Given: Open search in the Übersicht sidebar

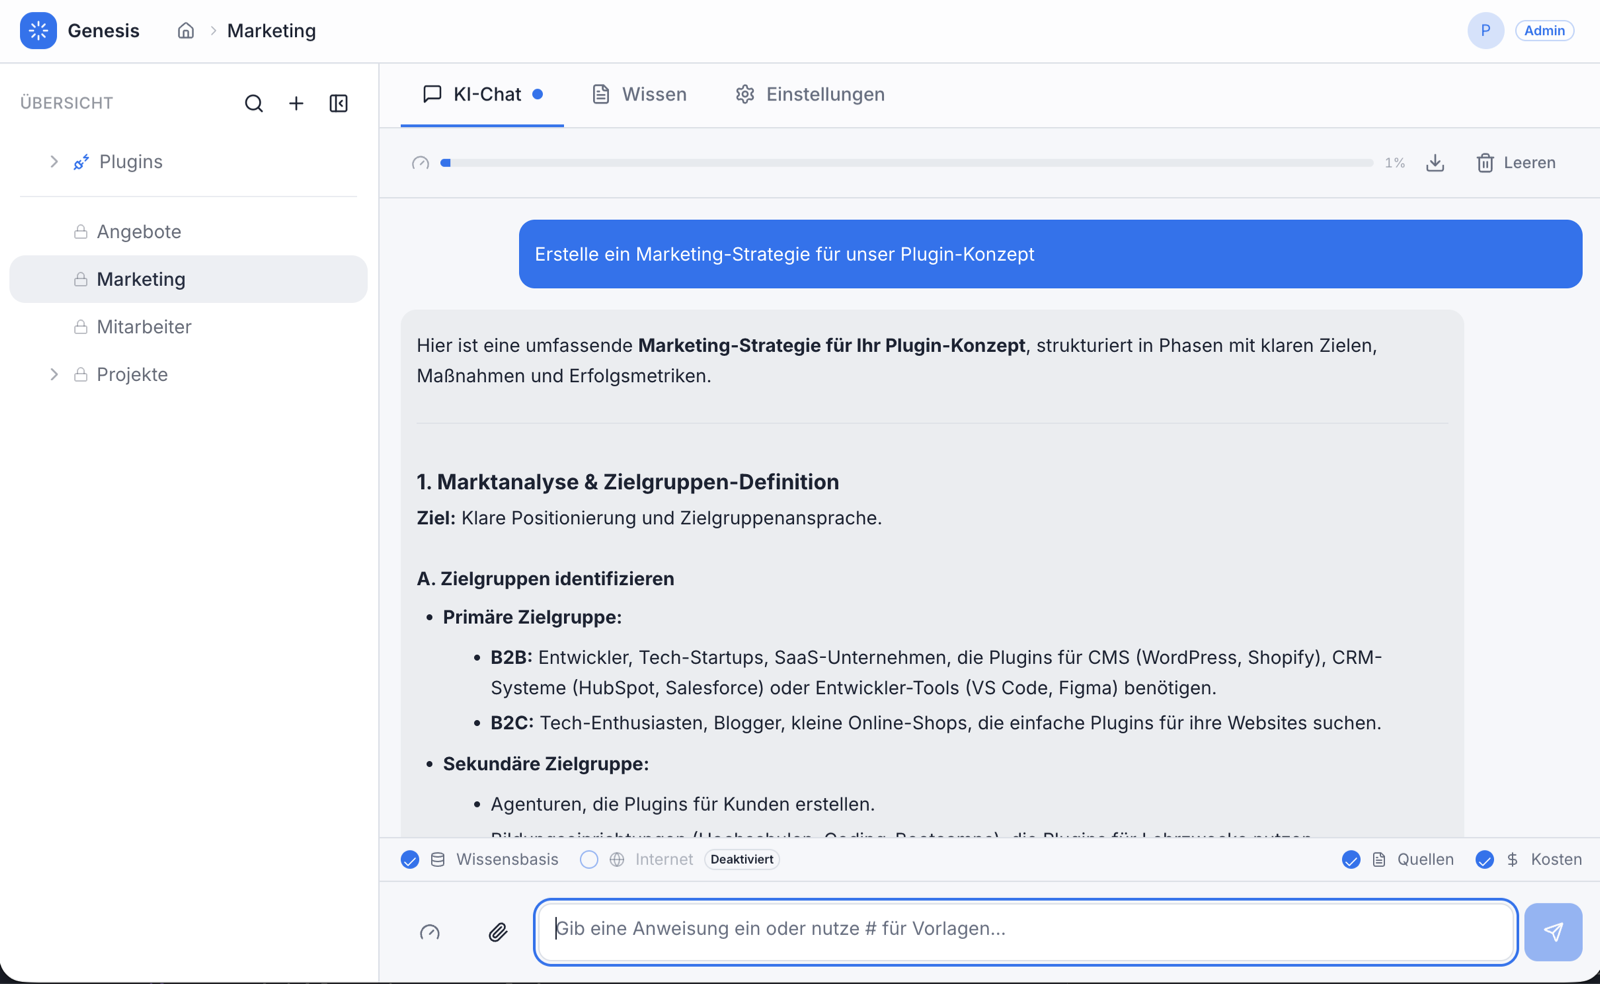Looking at the screenshot, I should coord(254,103).
